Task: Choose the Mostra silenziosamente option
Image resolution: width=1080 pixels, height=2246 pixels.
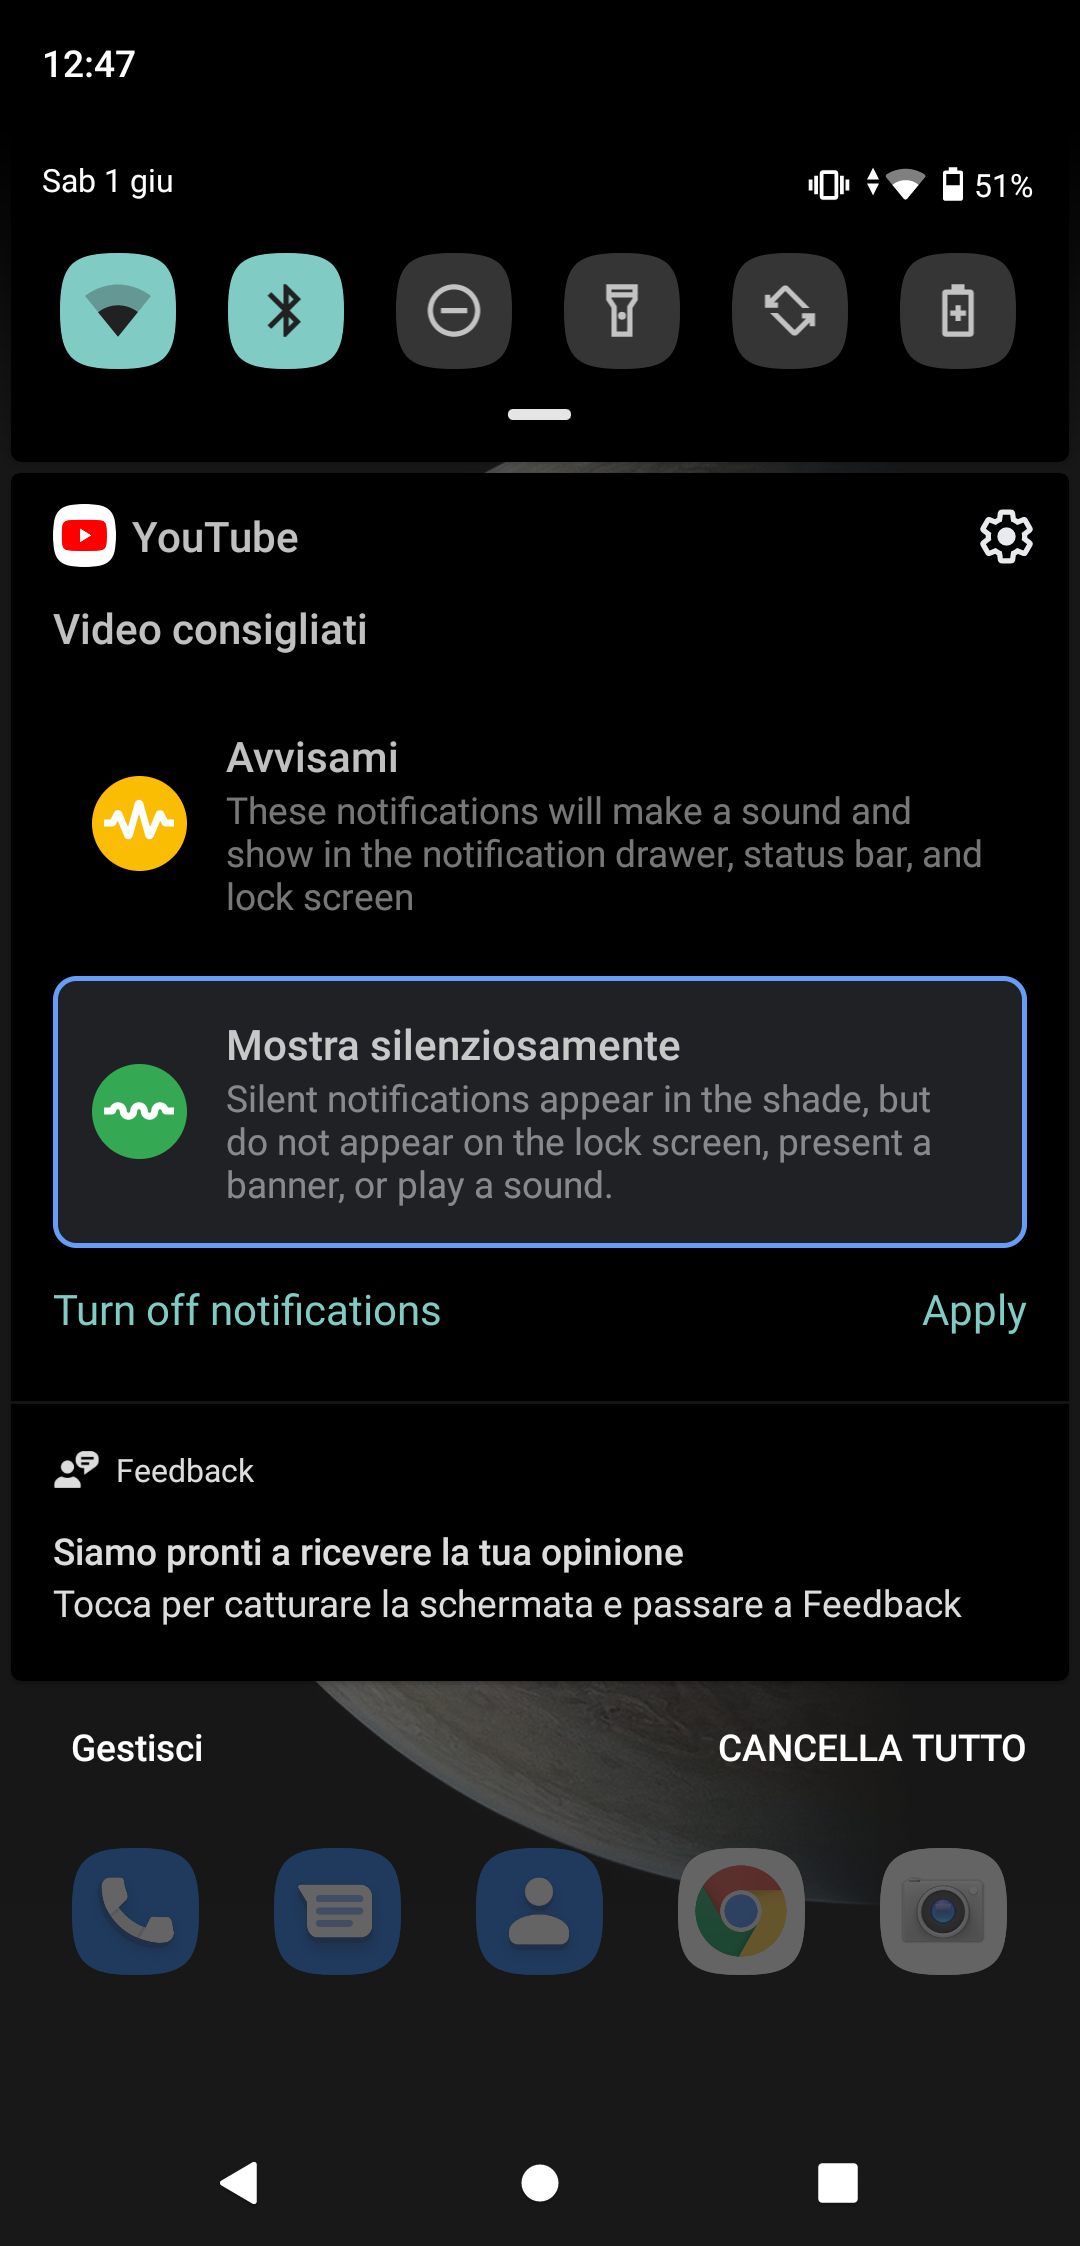Action: pyautogui.click(x=540, y=1112)
